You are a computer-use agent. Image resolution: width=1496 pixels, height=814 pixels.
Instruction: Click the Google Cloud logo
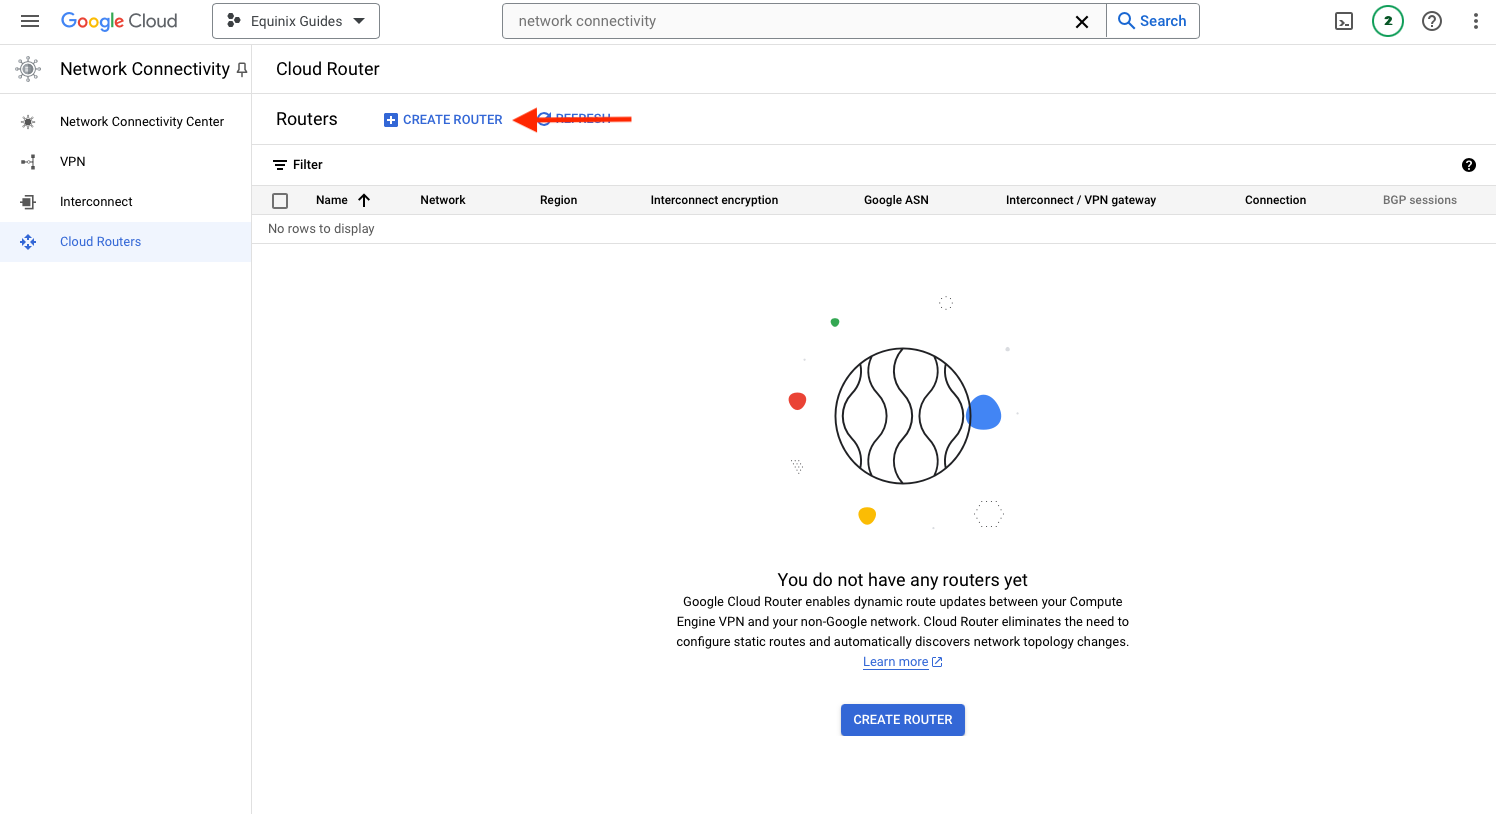[x=119, y=21]
